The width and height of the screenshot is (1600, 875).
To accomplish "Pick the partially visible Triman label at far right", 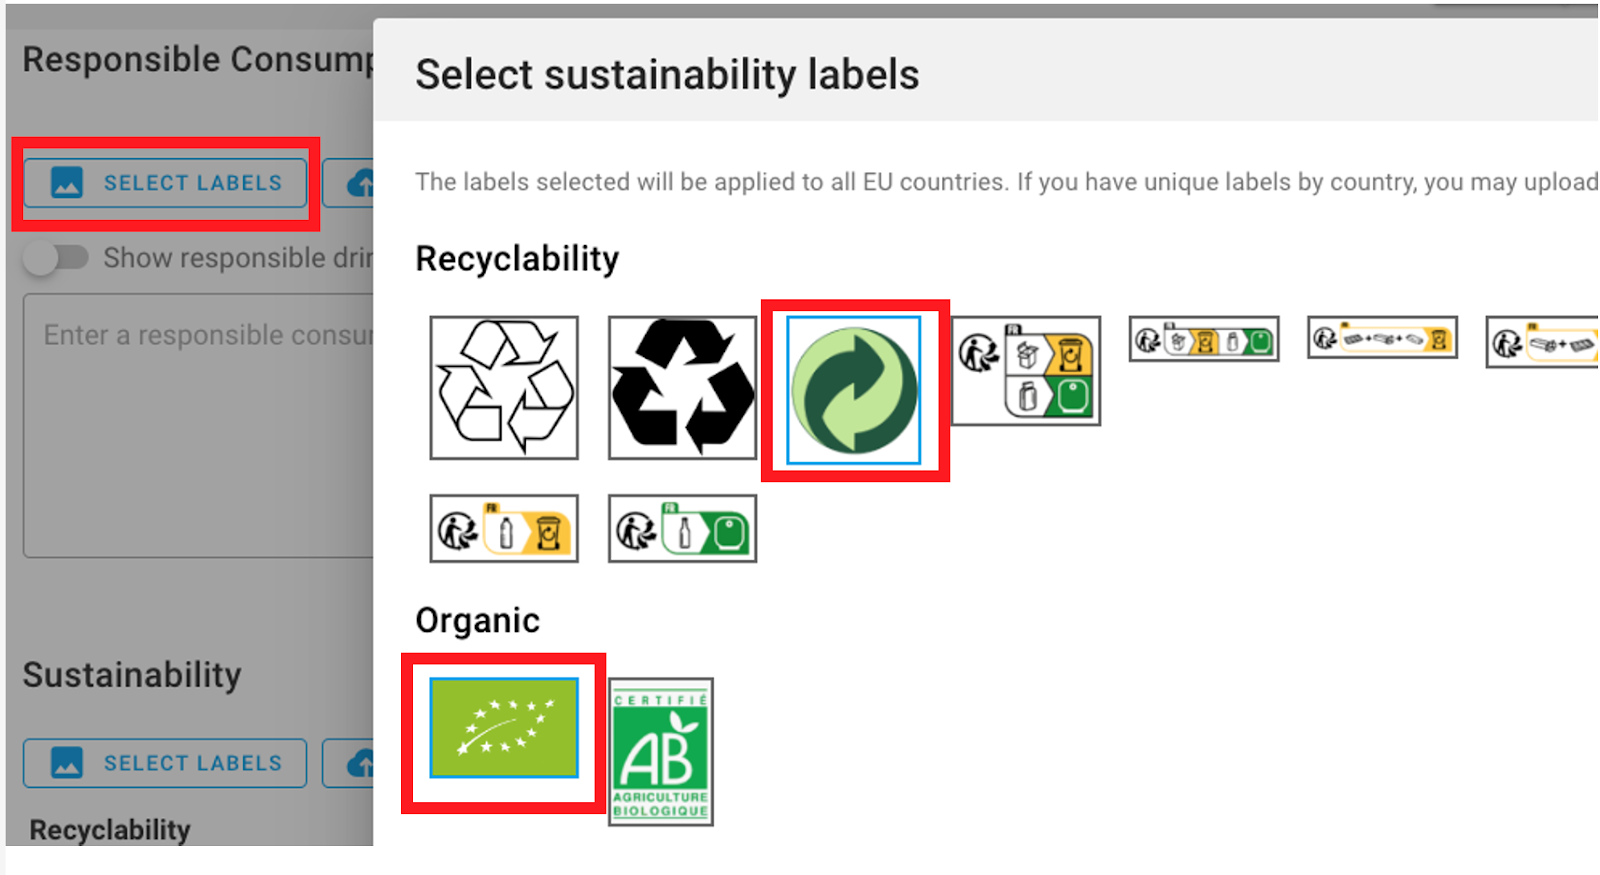I will coord(1543,342).
